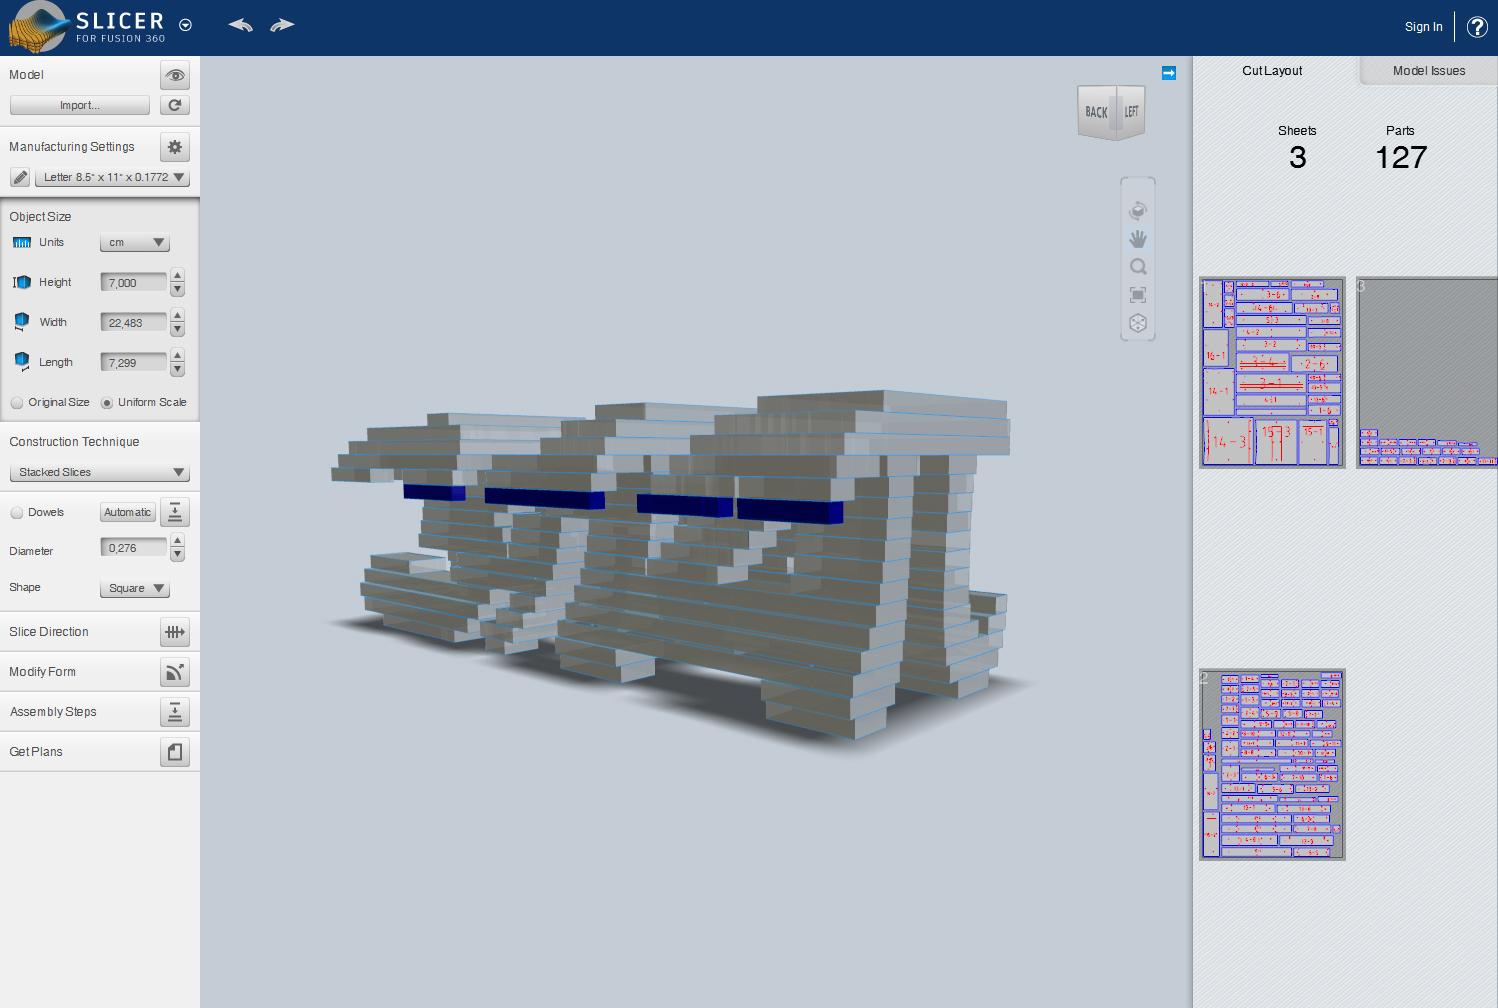Image resolution: width=1498 pixels, height=1008 pixels.
Task: Click the Width value field
Action: [x=134, y=323]
